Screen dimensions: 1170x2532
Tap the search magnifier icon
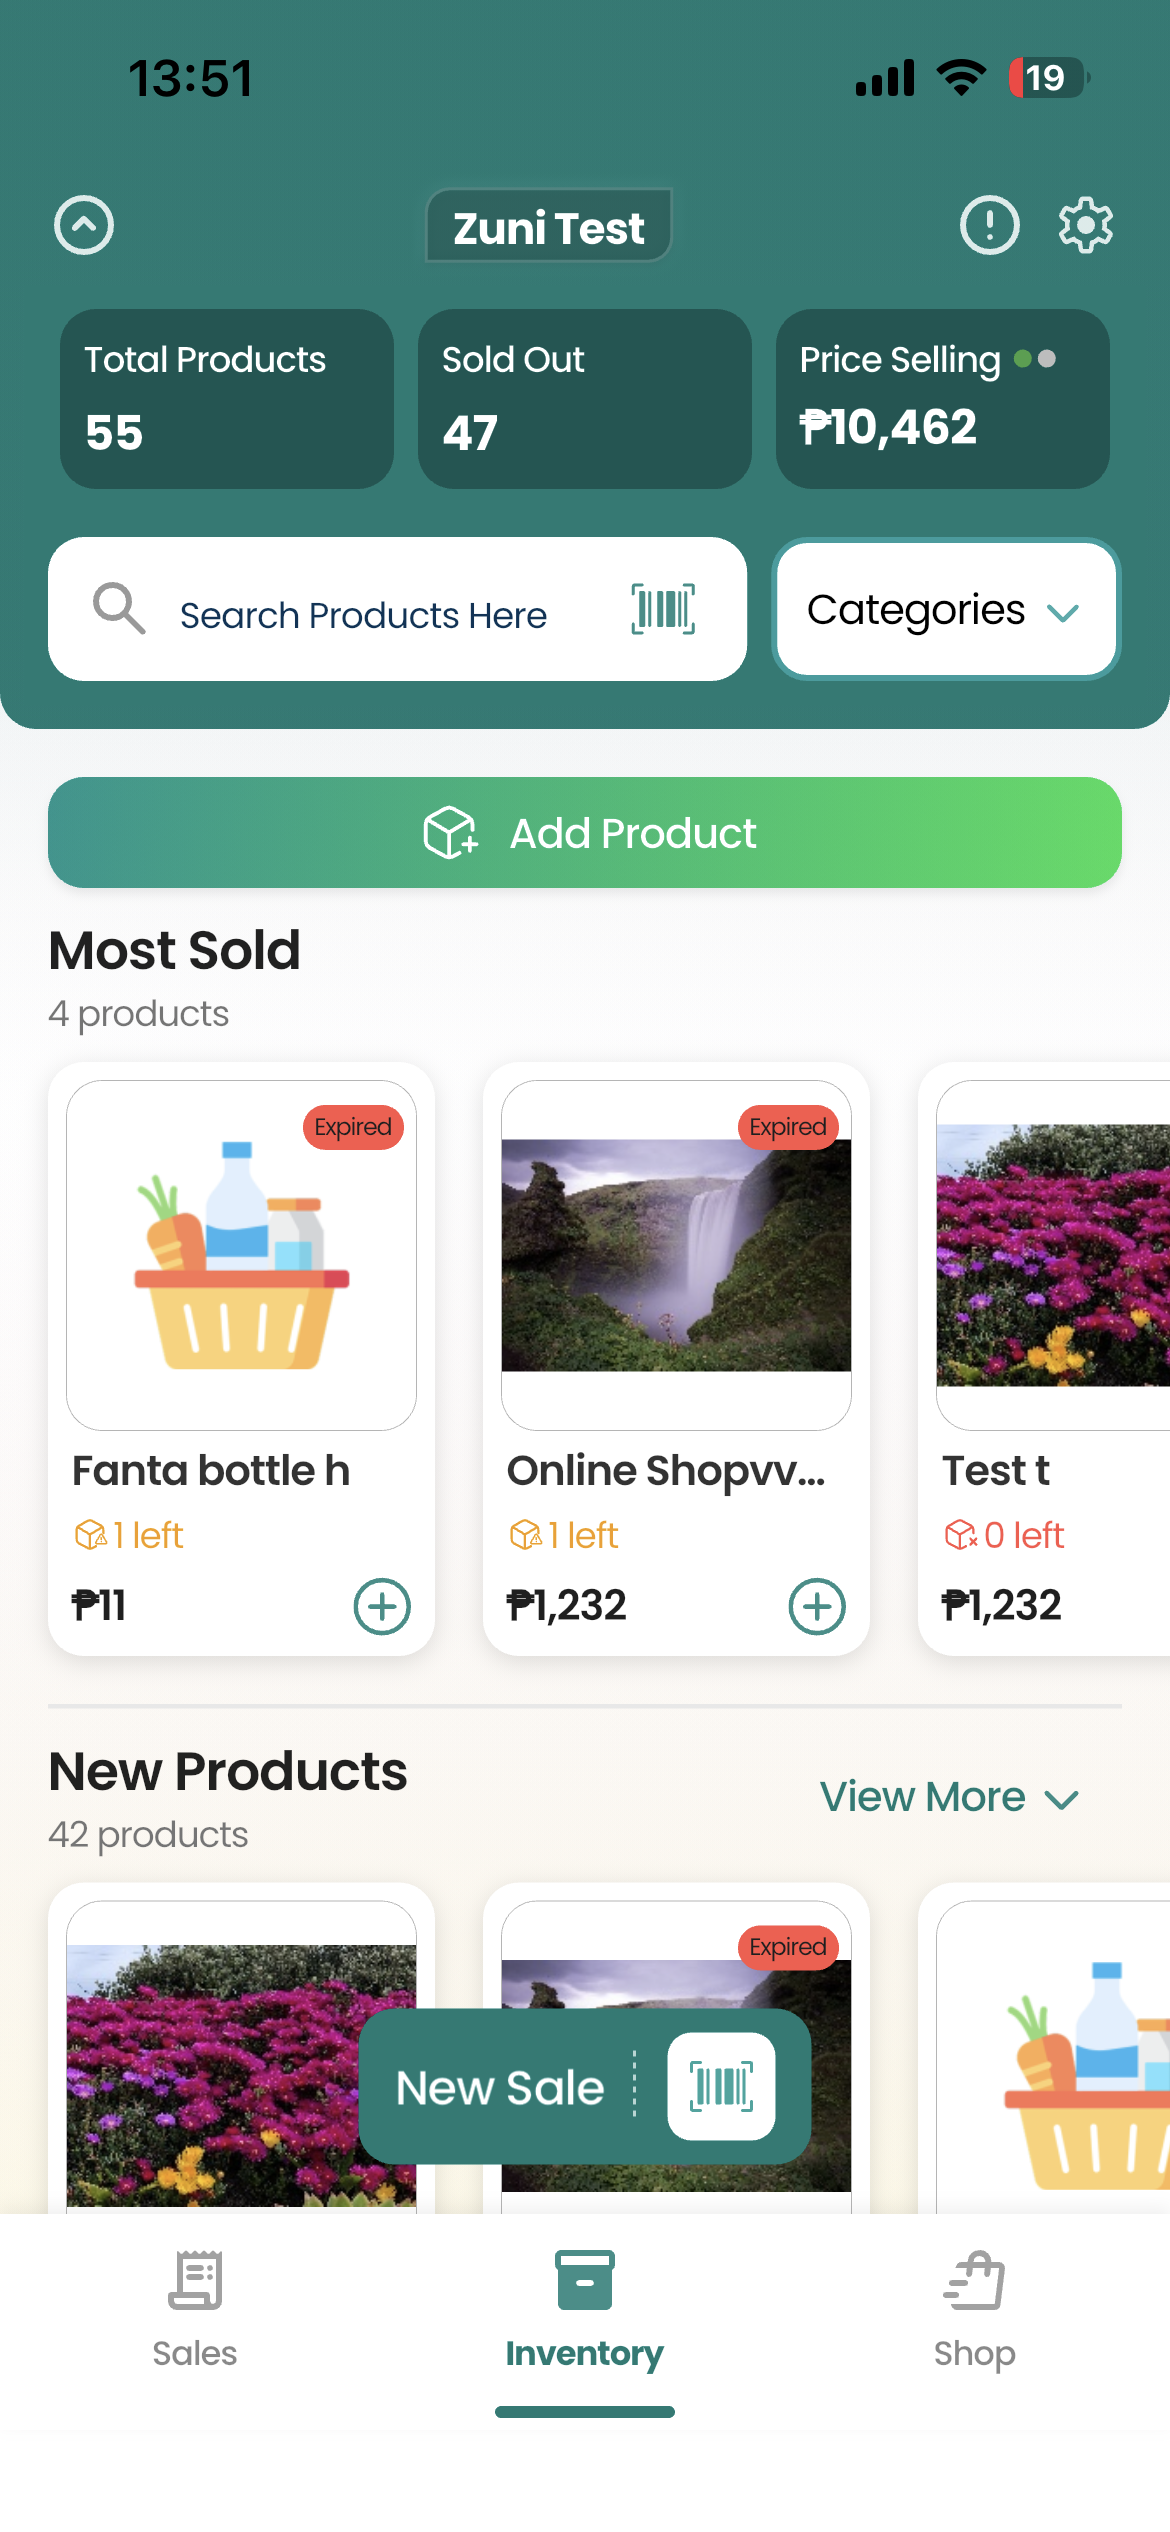click(x=119, y=609)
